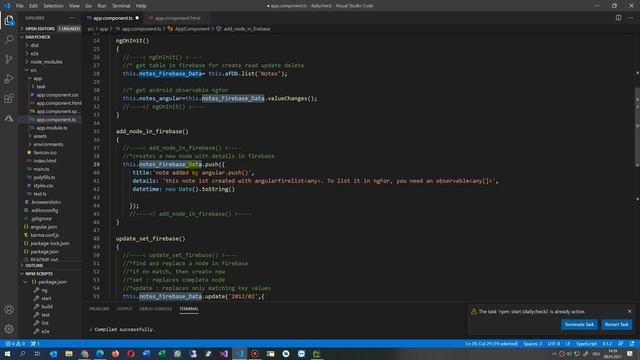Viewport: 640px width, 360px height.
Task: Expand the dist folder
Action: pyautogui.click(x=34, y=45)
